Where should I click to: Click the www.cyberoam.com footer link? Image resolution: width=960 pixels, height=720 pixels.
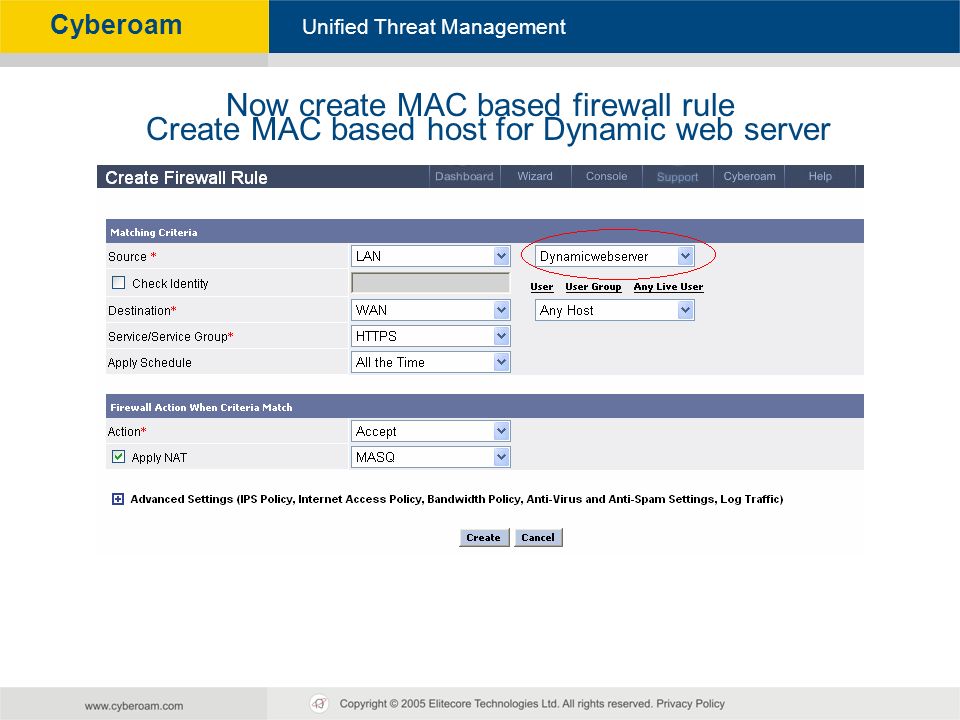pos(134,706)
